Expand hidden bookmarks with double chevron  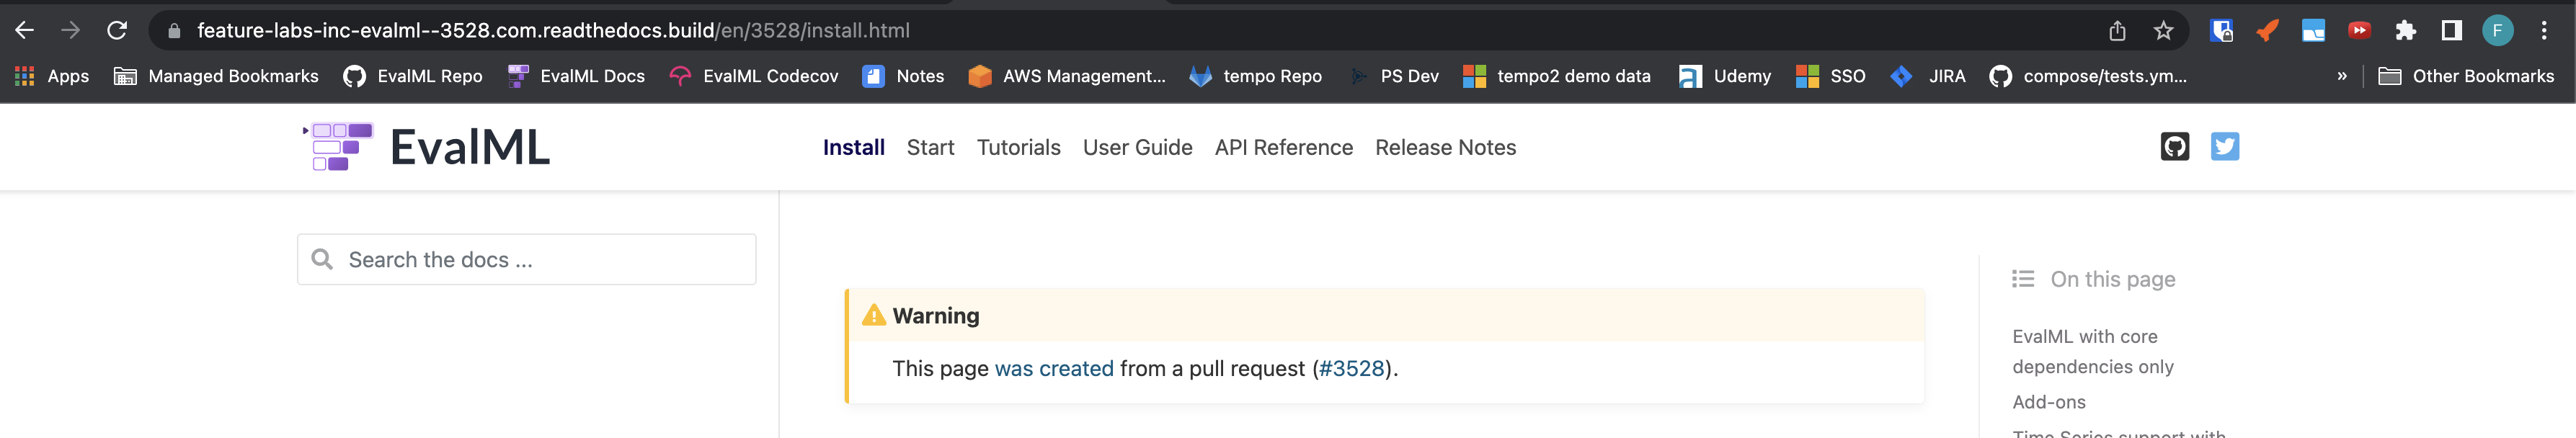2341,76
